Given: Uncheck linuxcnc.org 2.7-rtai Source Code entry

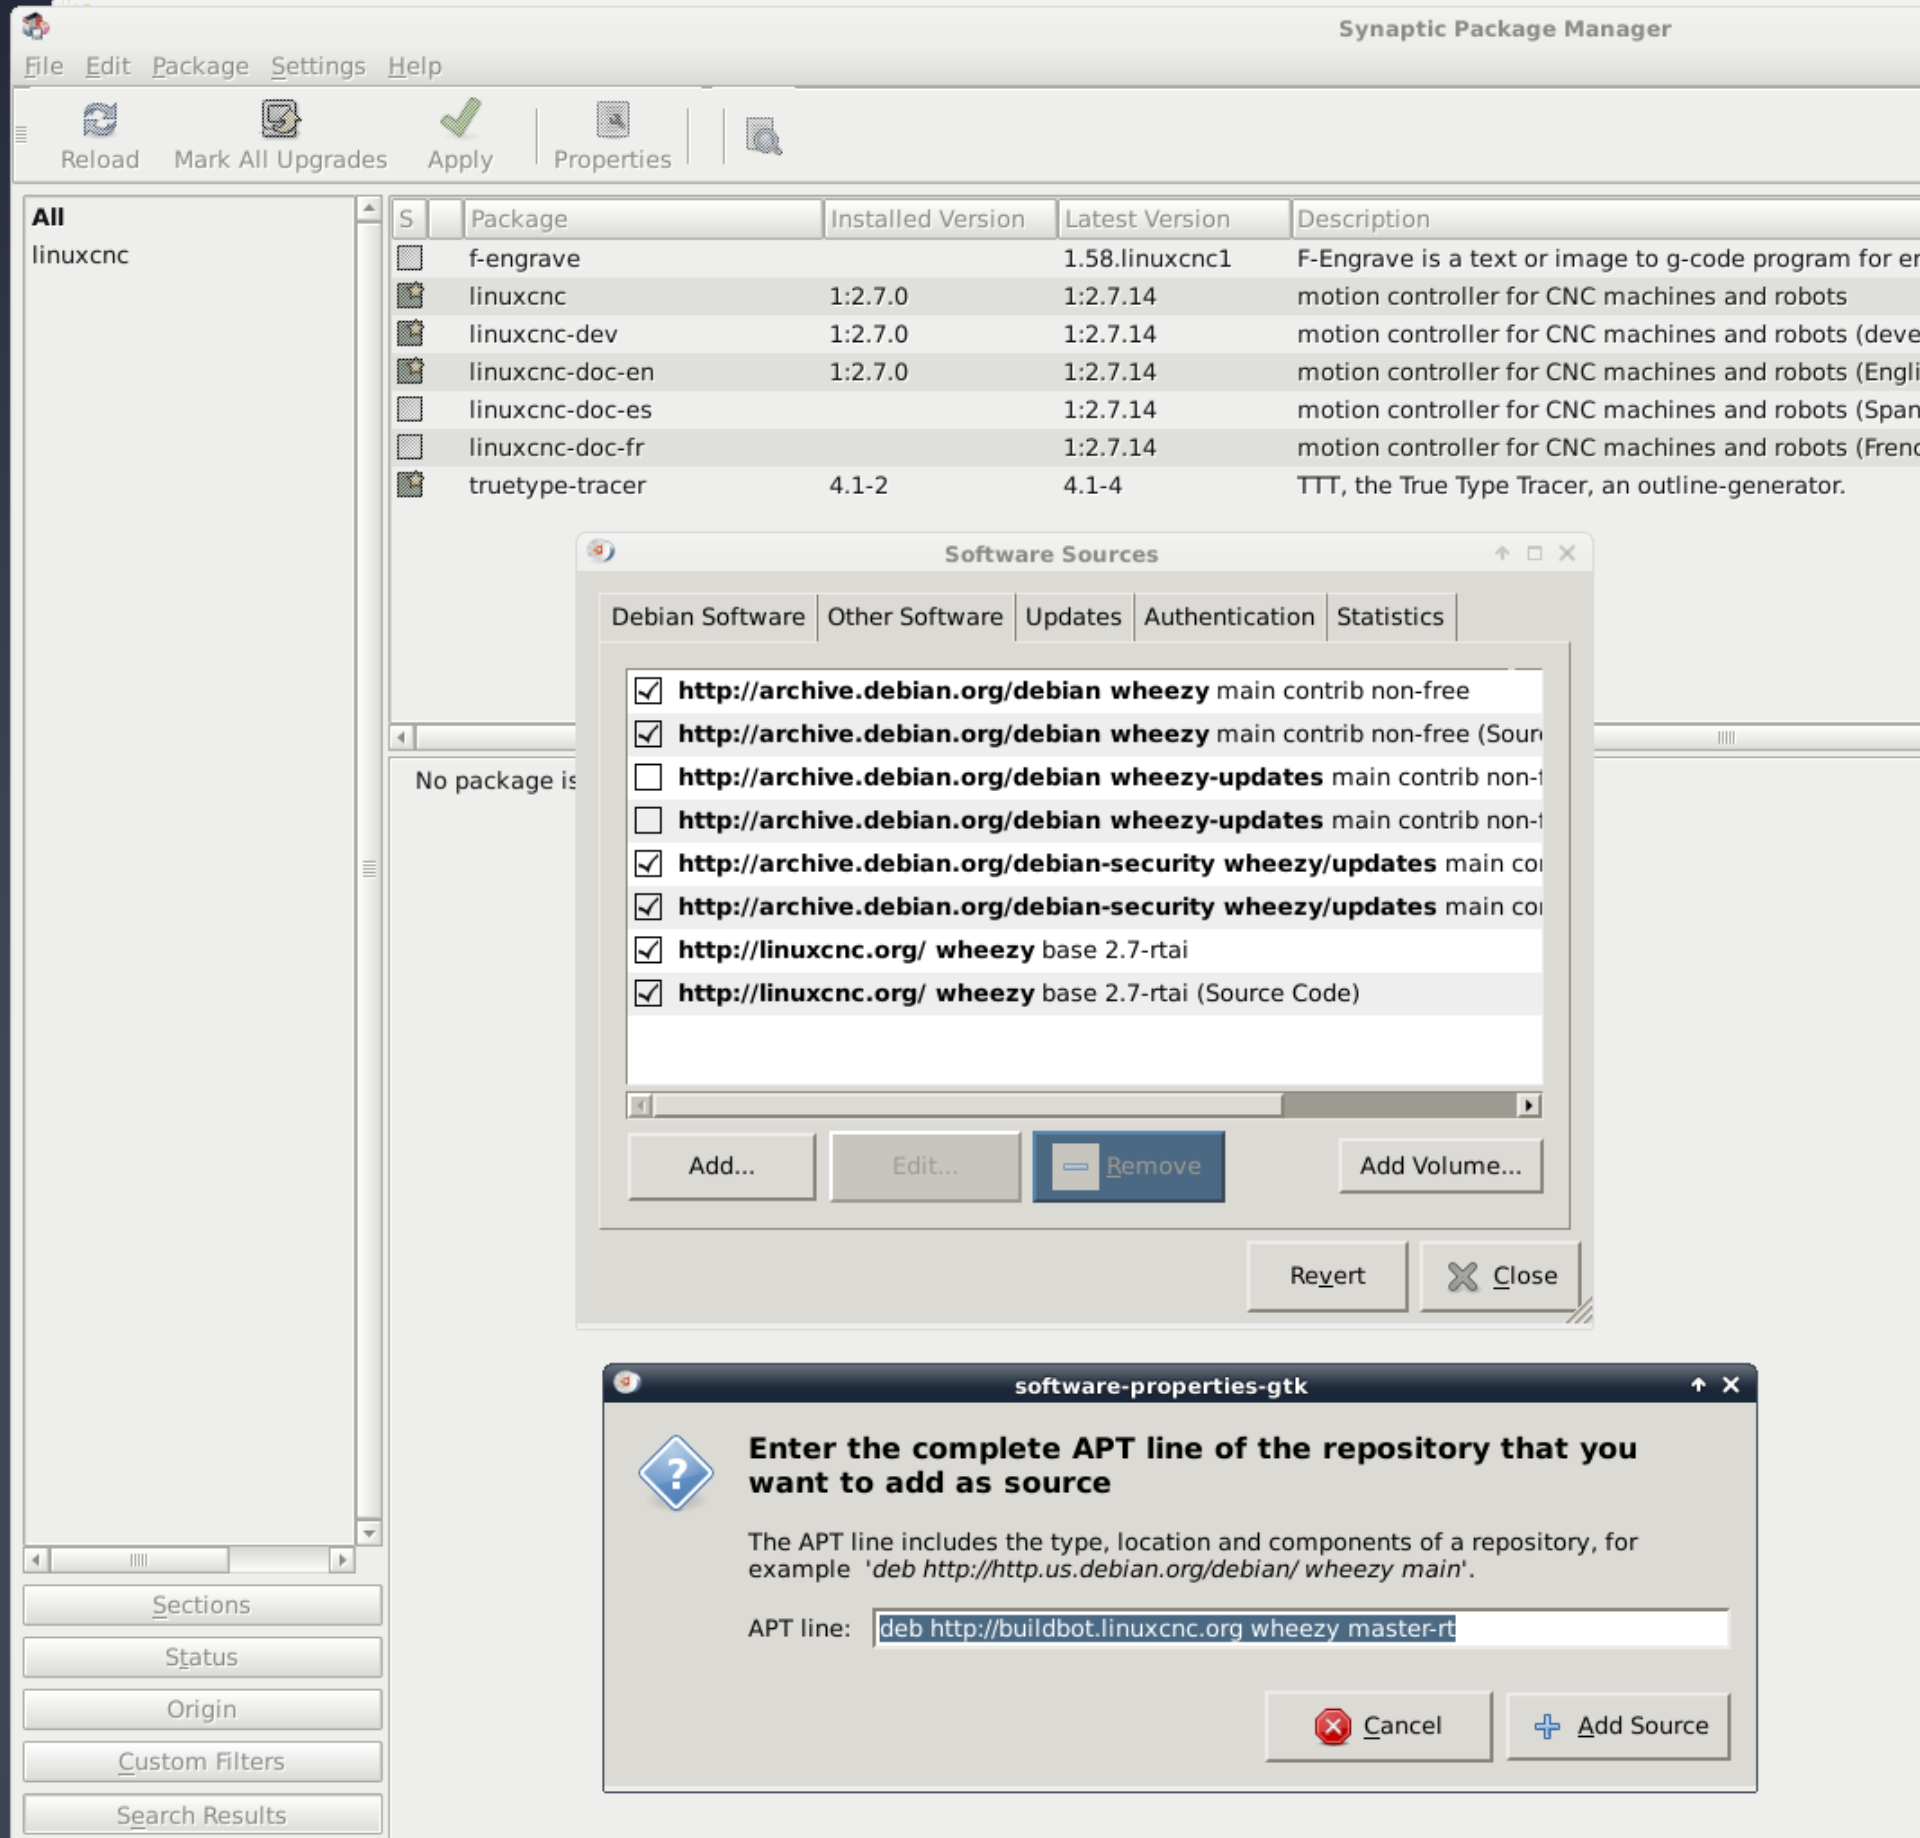Looking at the screenshot, I should coord(648,993).
